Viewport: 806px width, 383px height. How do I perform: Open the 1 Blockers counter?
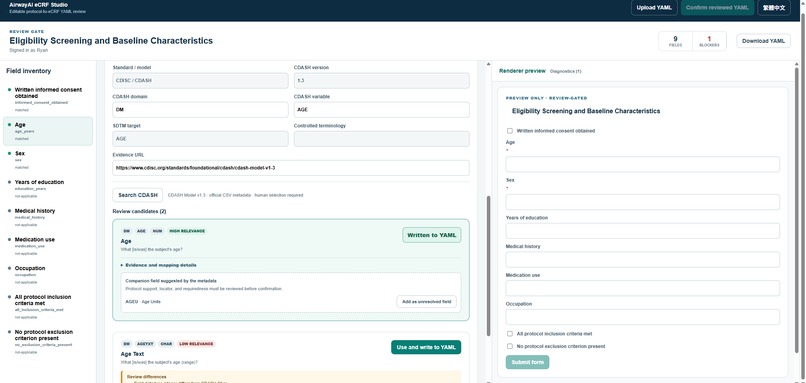[709, 41]
